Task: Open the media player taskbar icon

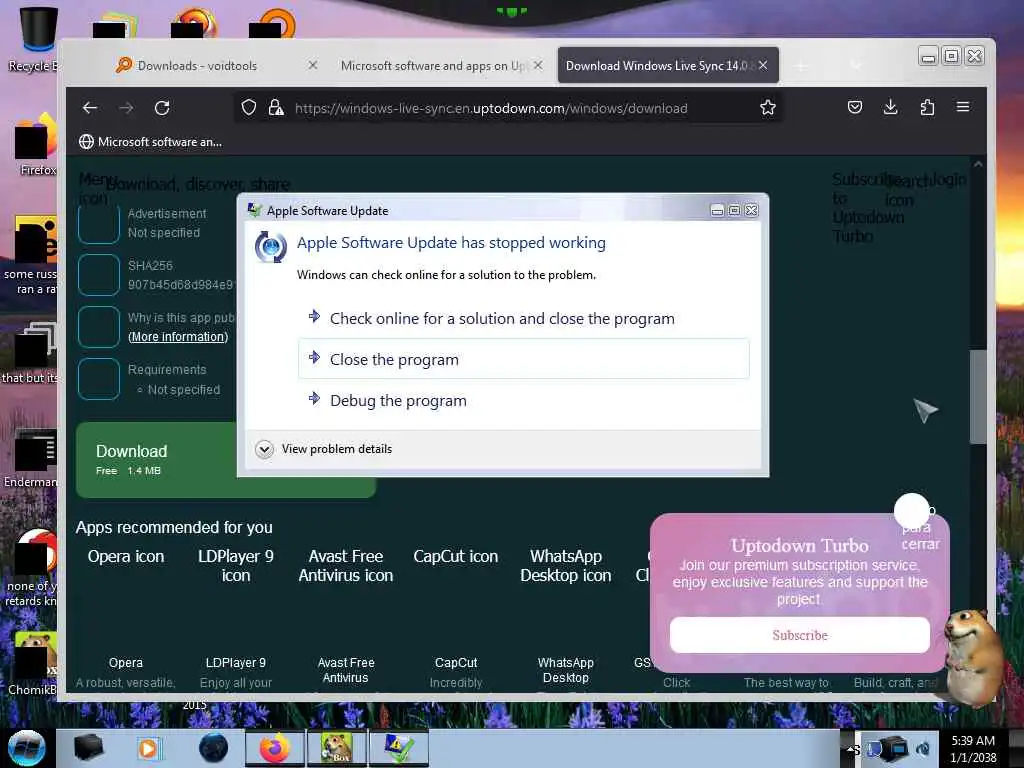Action: pyautogui.click(x=148, y=748)
